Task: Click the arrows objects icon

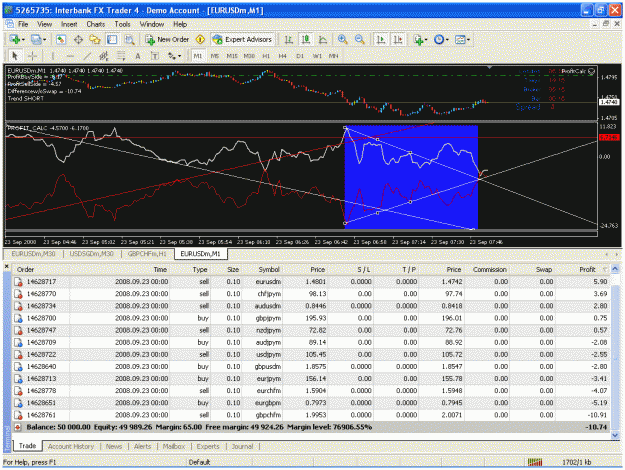Action: (172, 56)
